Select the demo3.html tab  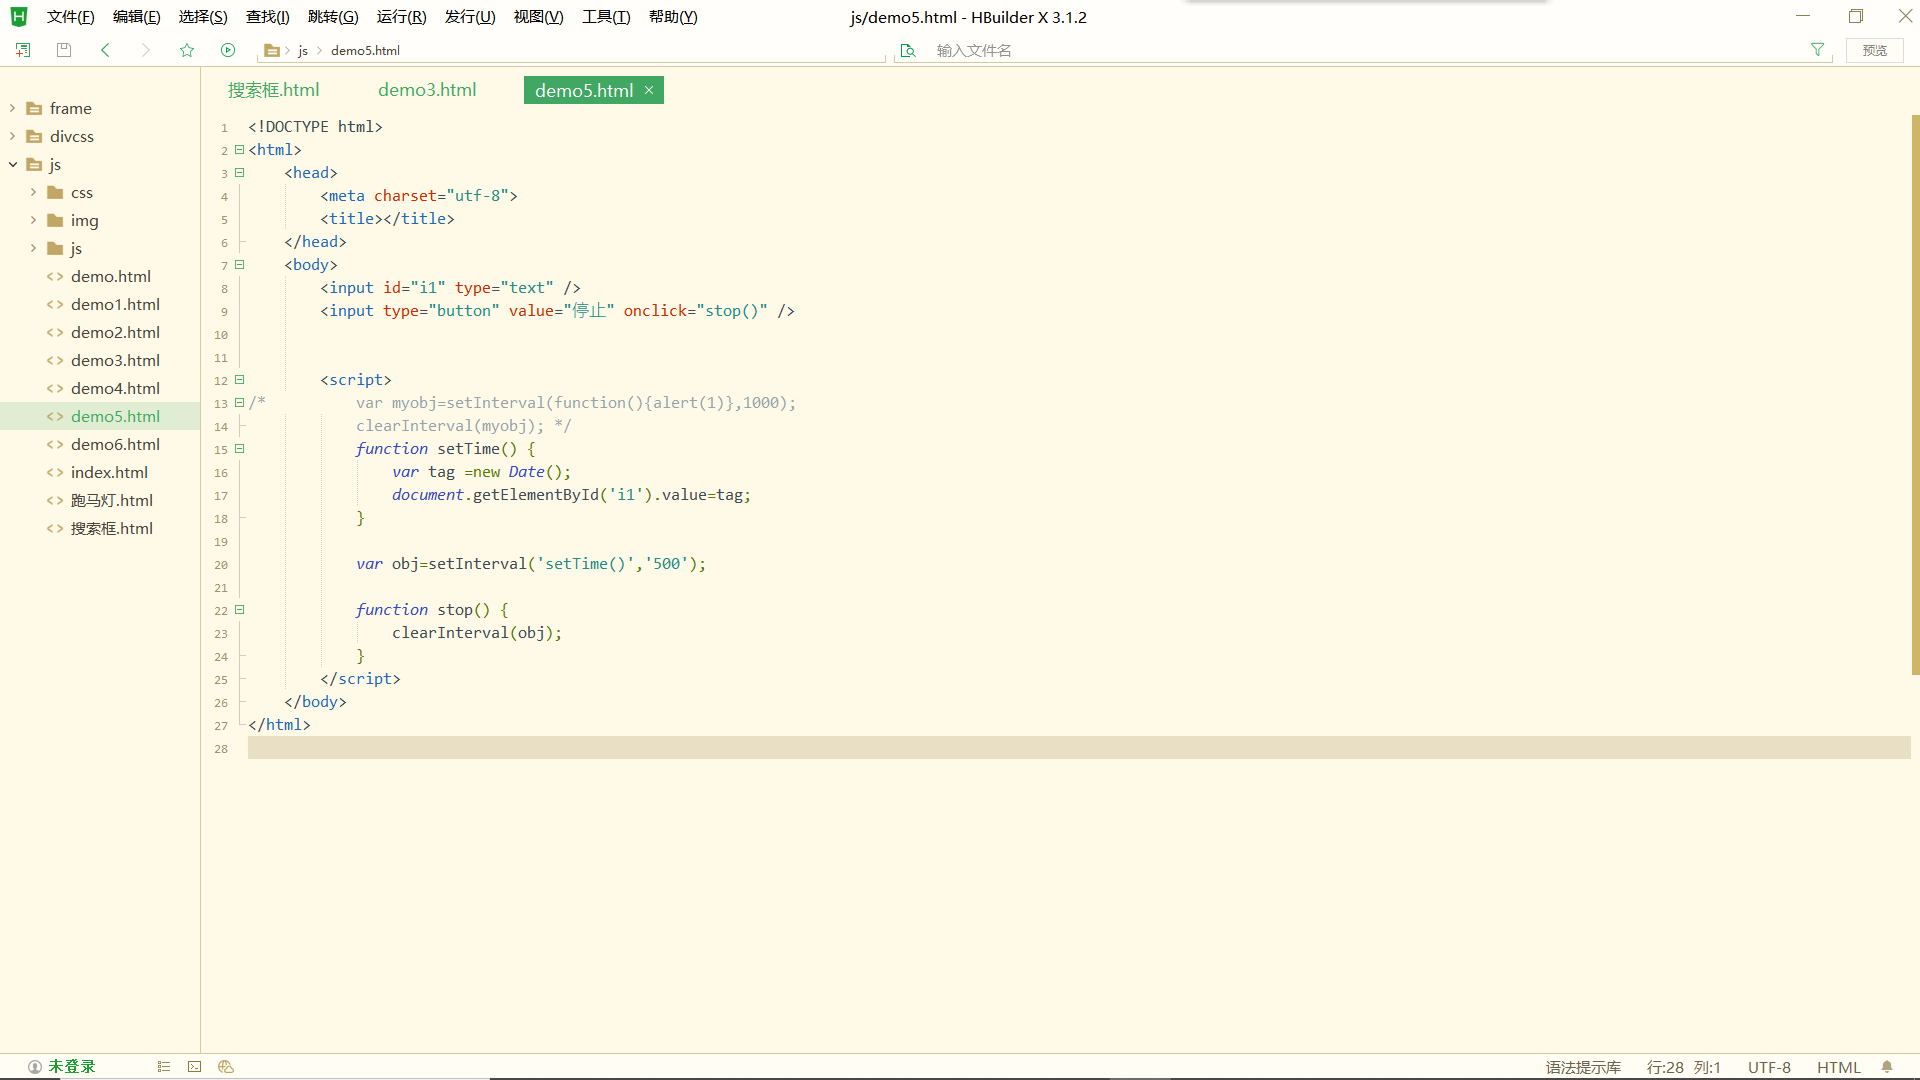[x=427, y=90]
